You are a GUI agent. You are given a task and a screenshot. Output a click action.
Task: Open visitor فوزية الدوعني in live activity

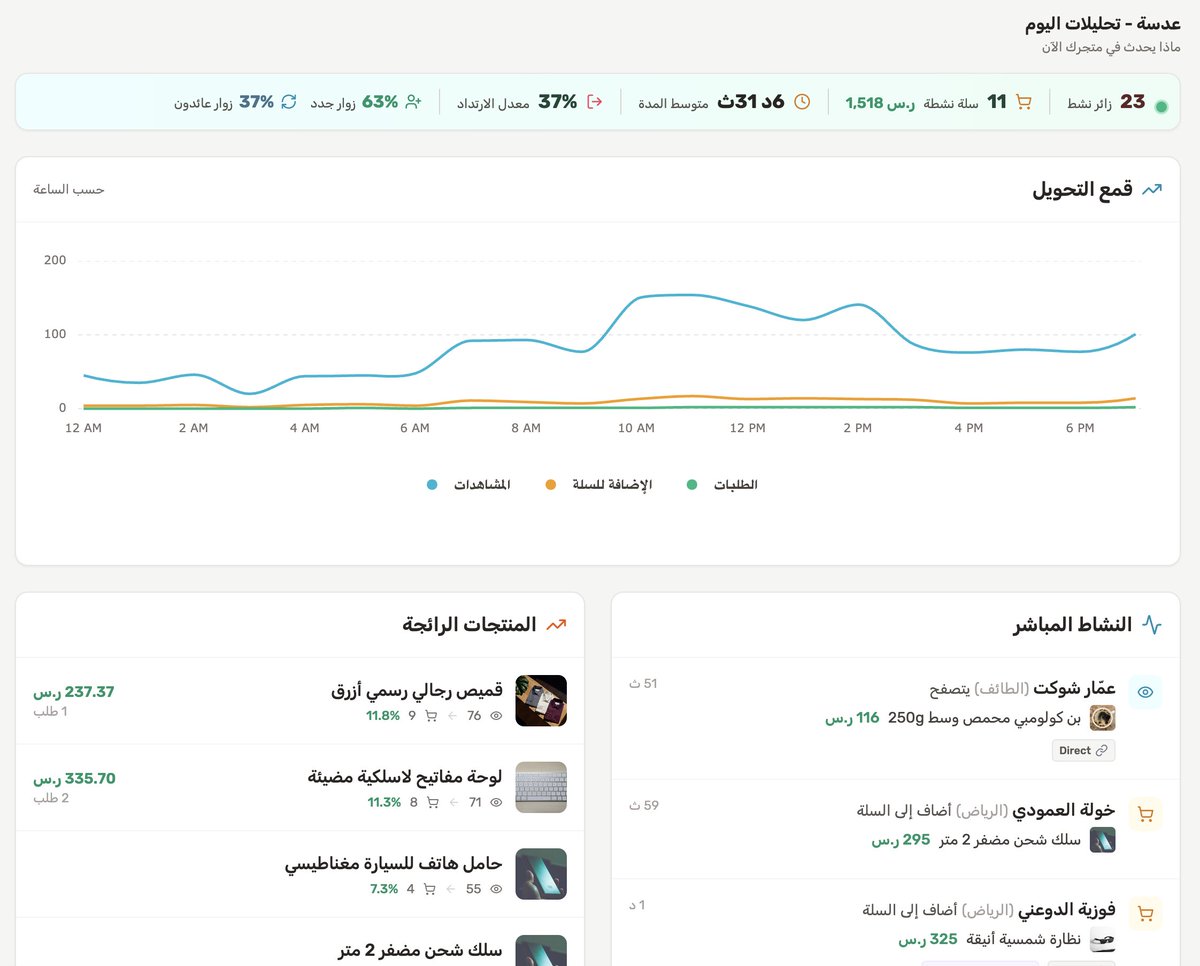(1066, 910)
